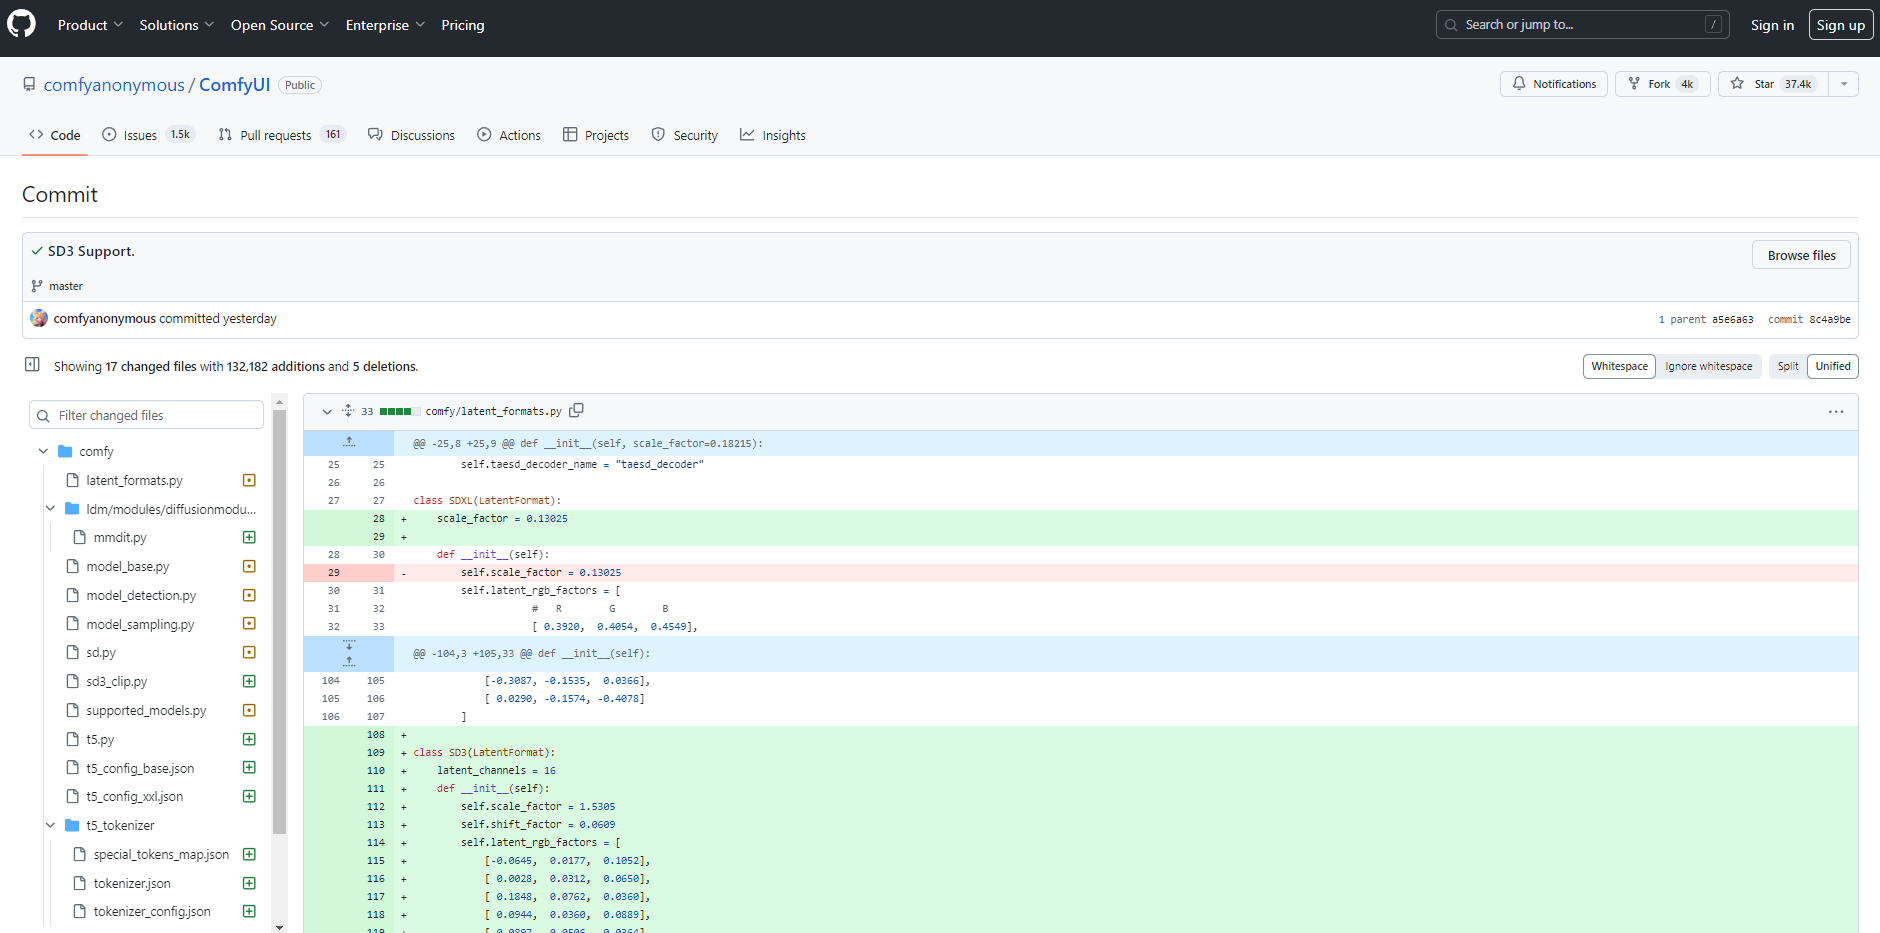The height and width of the screenshot is (933, 1880).
Task: Click the modified-file marker beside model_detection.py
Action: click(249, 595)
